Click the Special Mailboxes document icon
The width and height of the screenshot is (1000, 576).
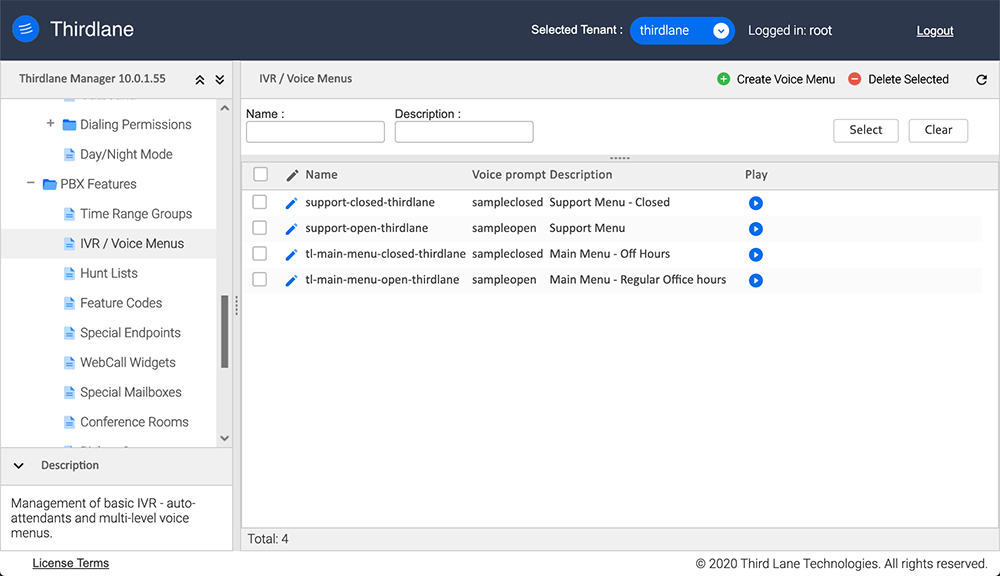click(70, 392)
